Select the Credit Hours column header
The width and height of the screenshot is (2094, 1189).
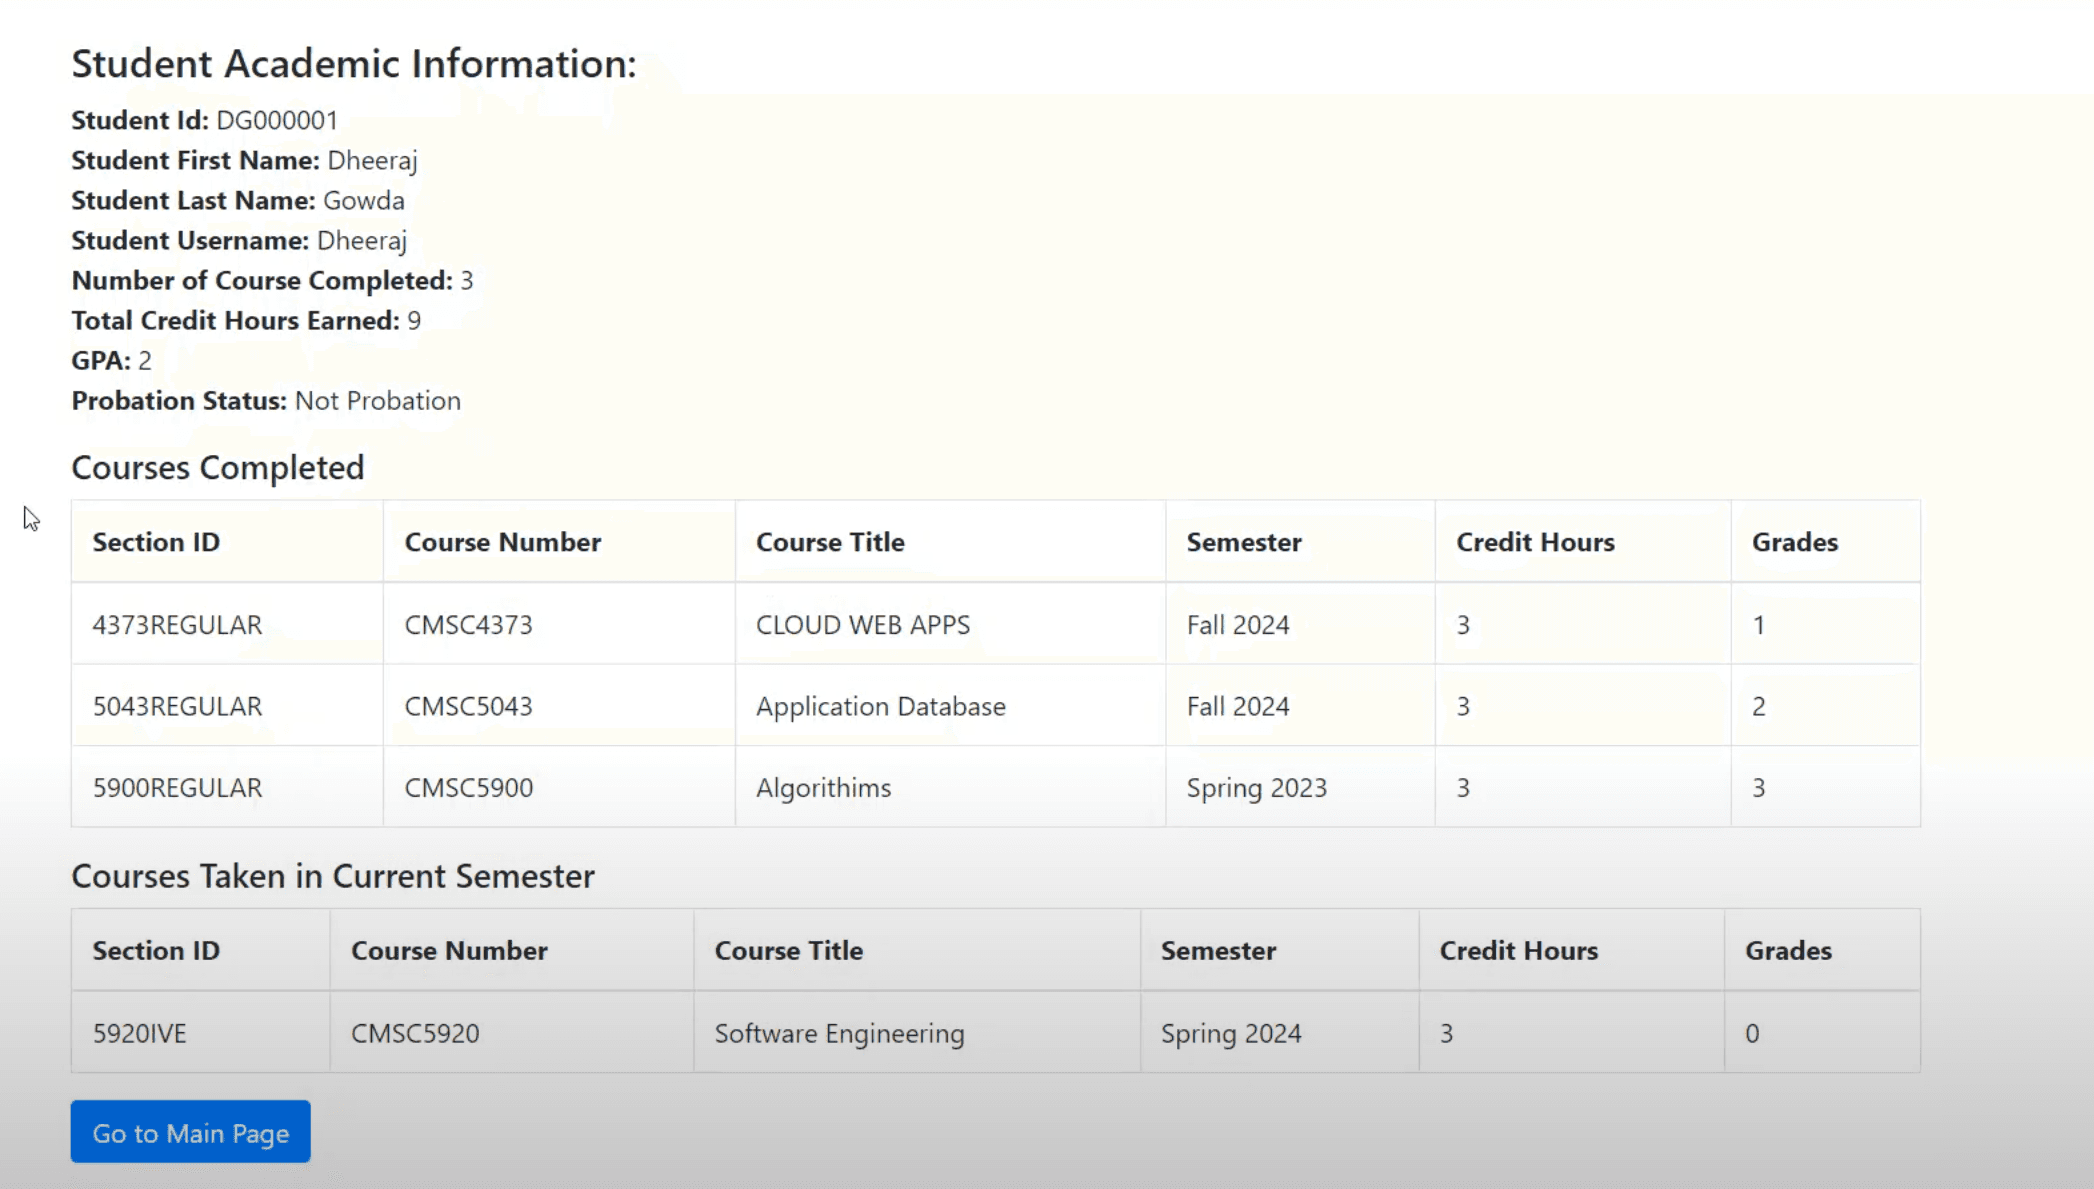1535,541
